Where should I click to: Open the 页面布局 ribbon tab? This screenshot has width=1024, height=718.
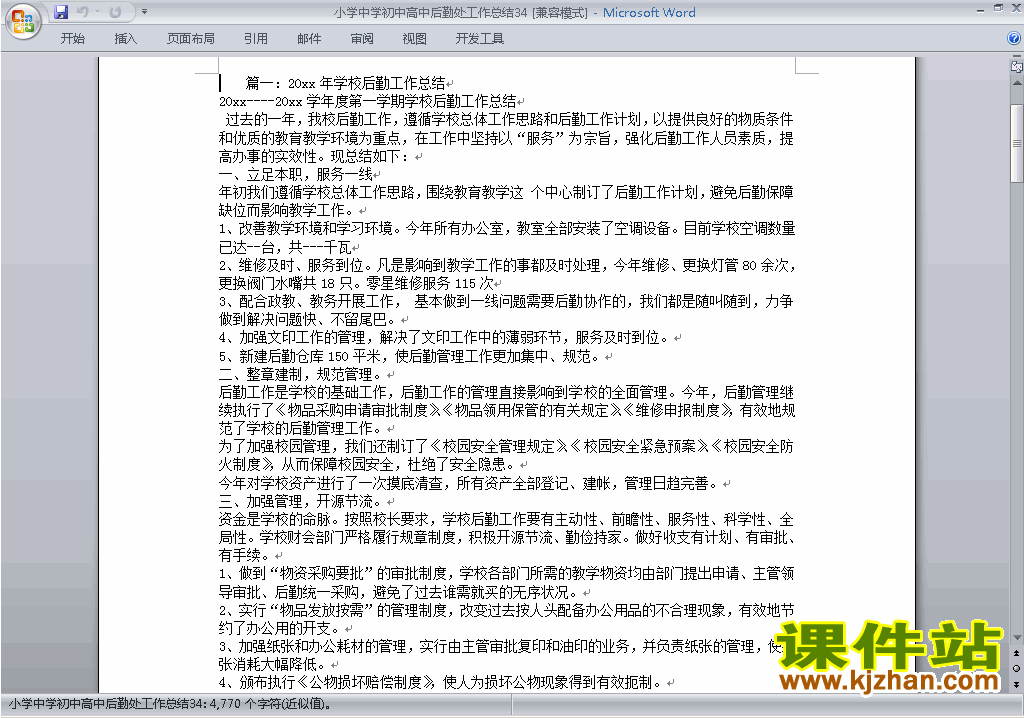point(191,39)
